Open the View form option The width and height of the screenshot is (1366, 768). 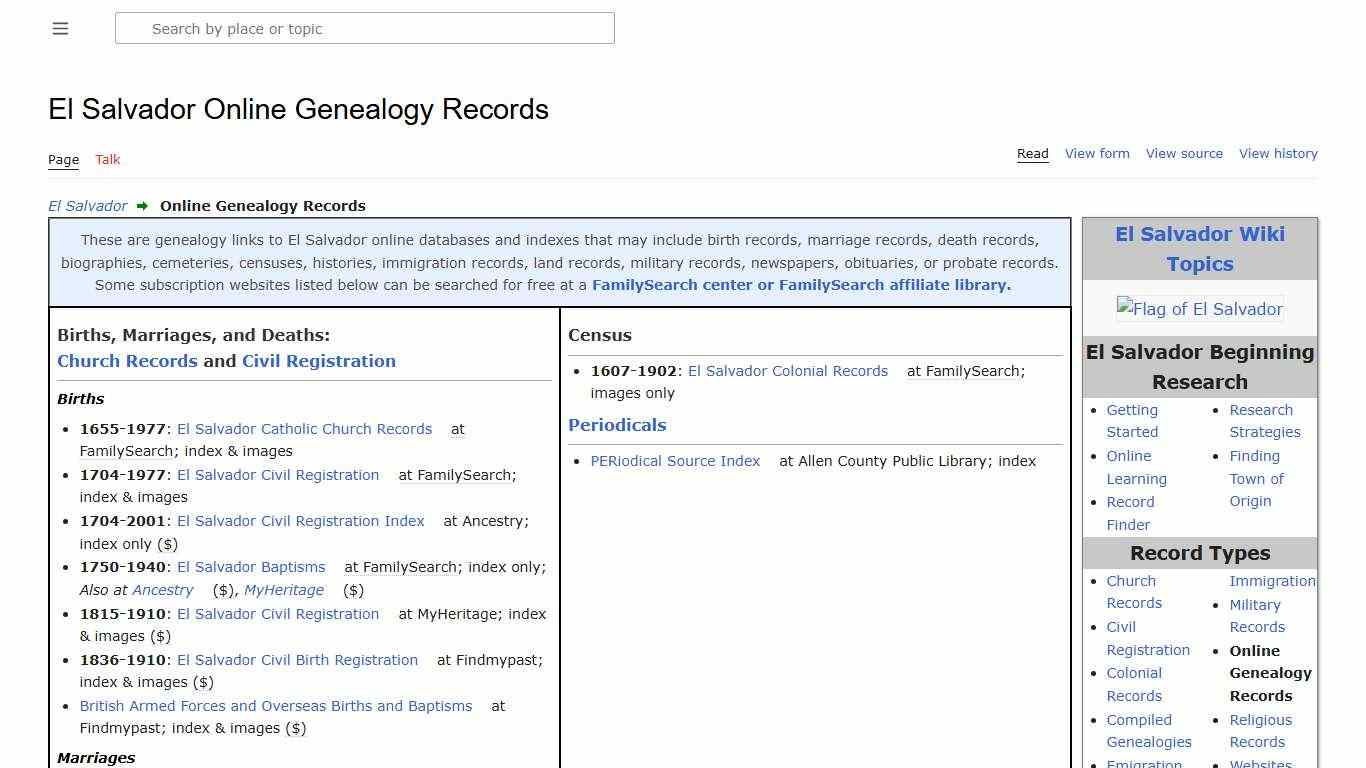[1096, 153]
